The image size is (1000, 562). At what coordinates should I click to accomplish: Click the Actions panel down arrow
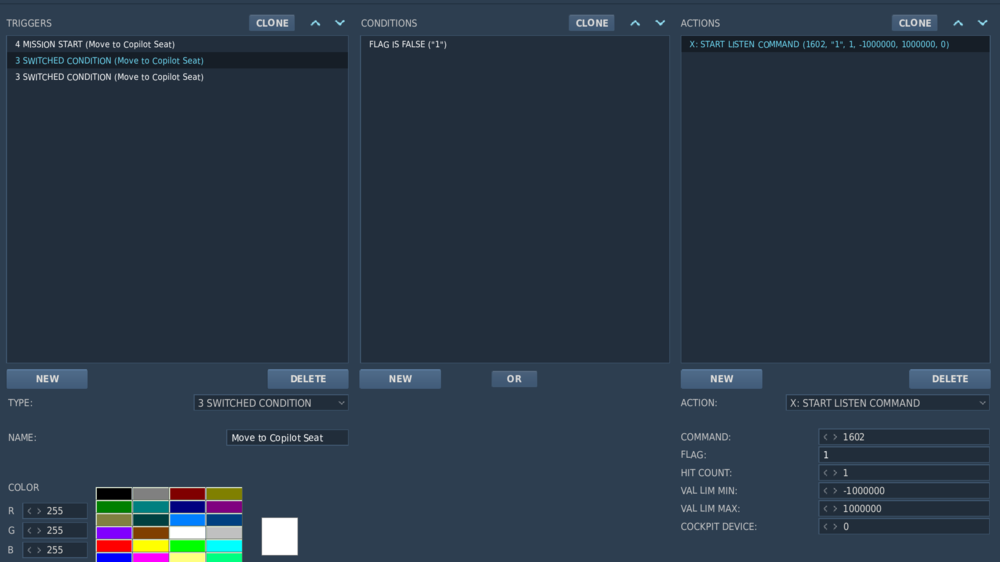pyautogui.click(x=983, y=23)
